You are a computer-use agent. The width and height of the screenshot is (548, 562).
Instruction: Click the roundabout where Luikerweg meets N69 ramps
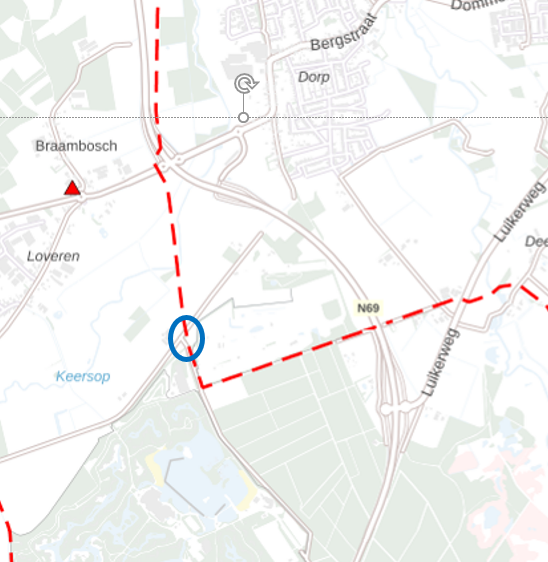[387, 410]
